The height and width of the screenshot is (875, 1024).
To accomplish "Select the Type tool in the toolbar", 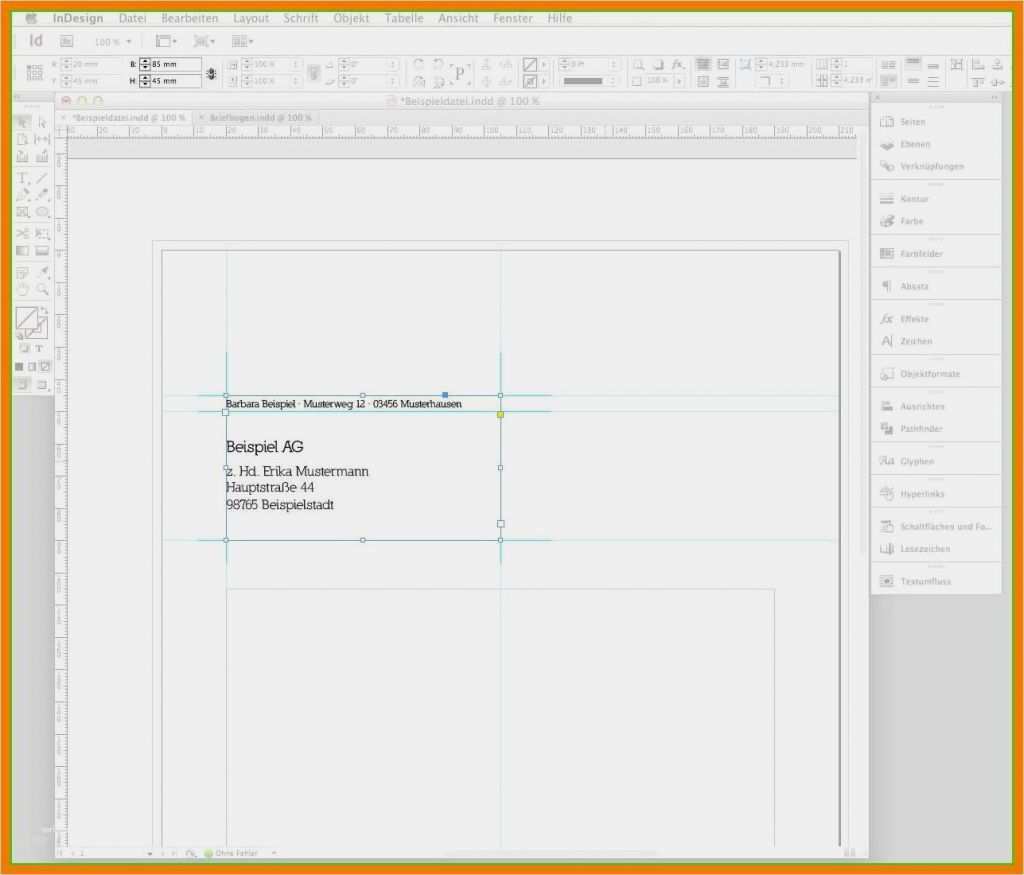I will click(22, 176).
